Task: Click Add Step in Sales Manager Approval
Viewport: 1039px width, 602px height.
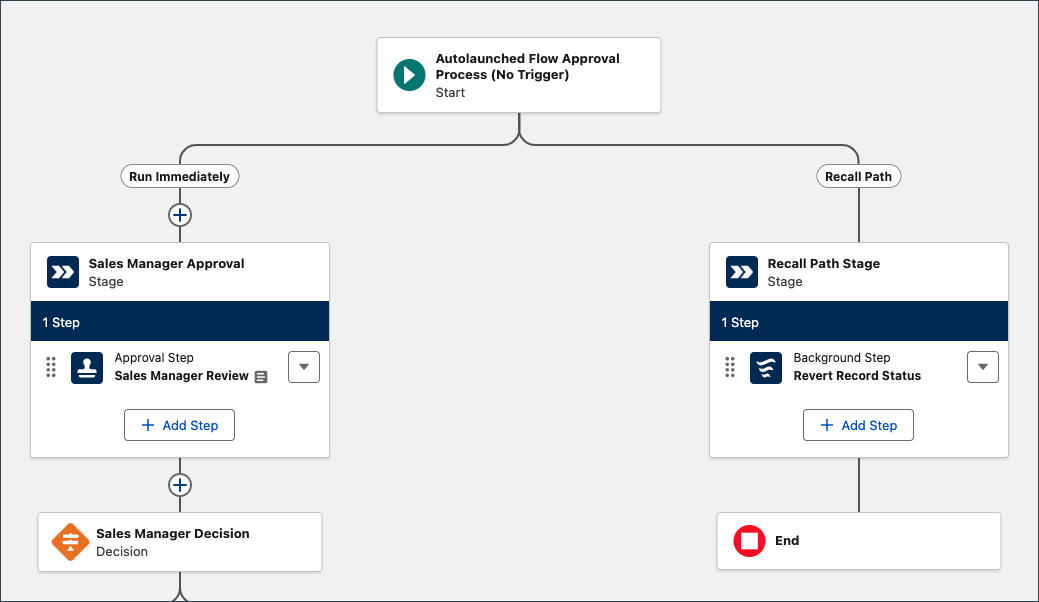Action: tap(179, 425)
